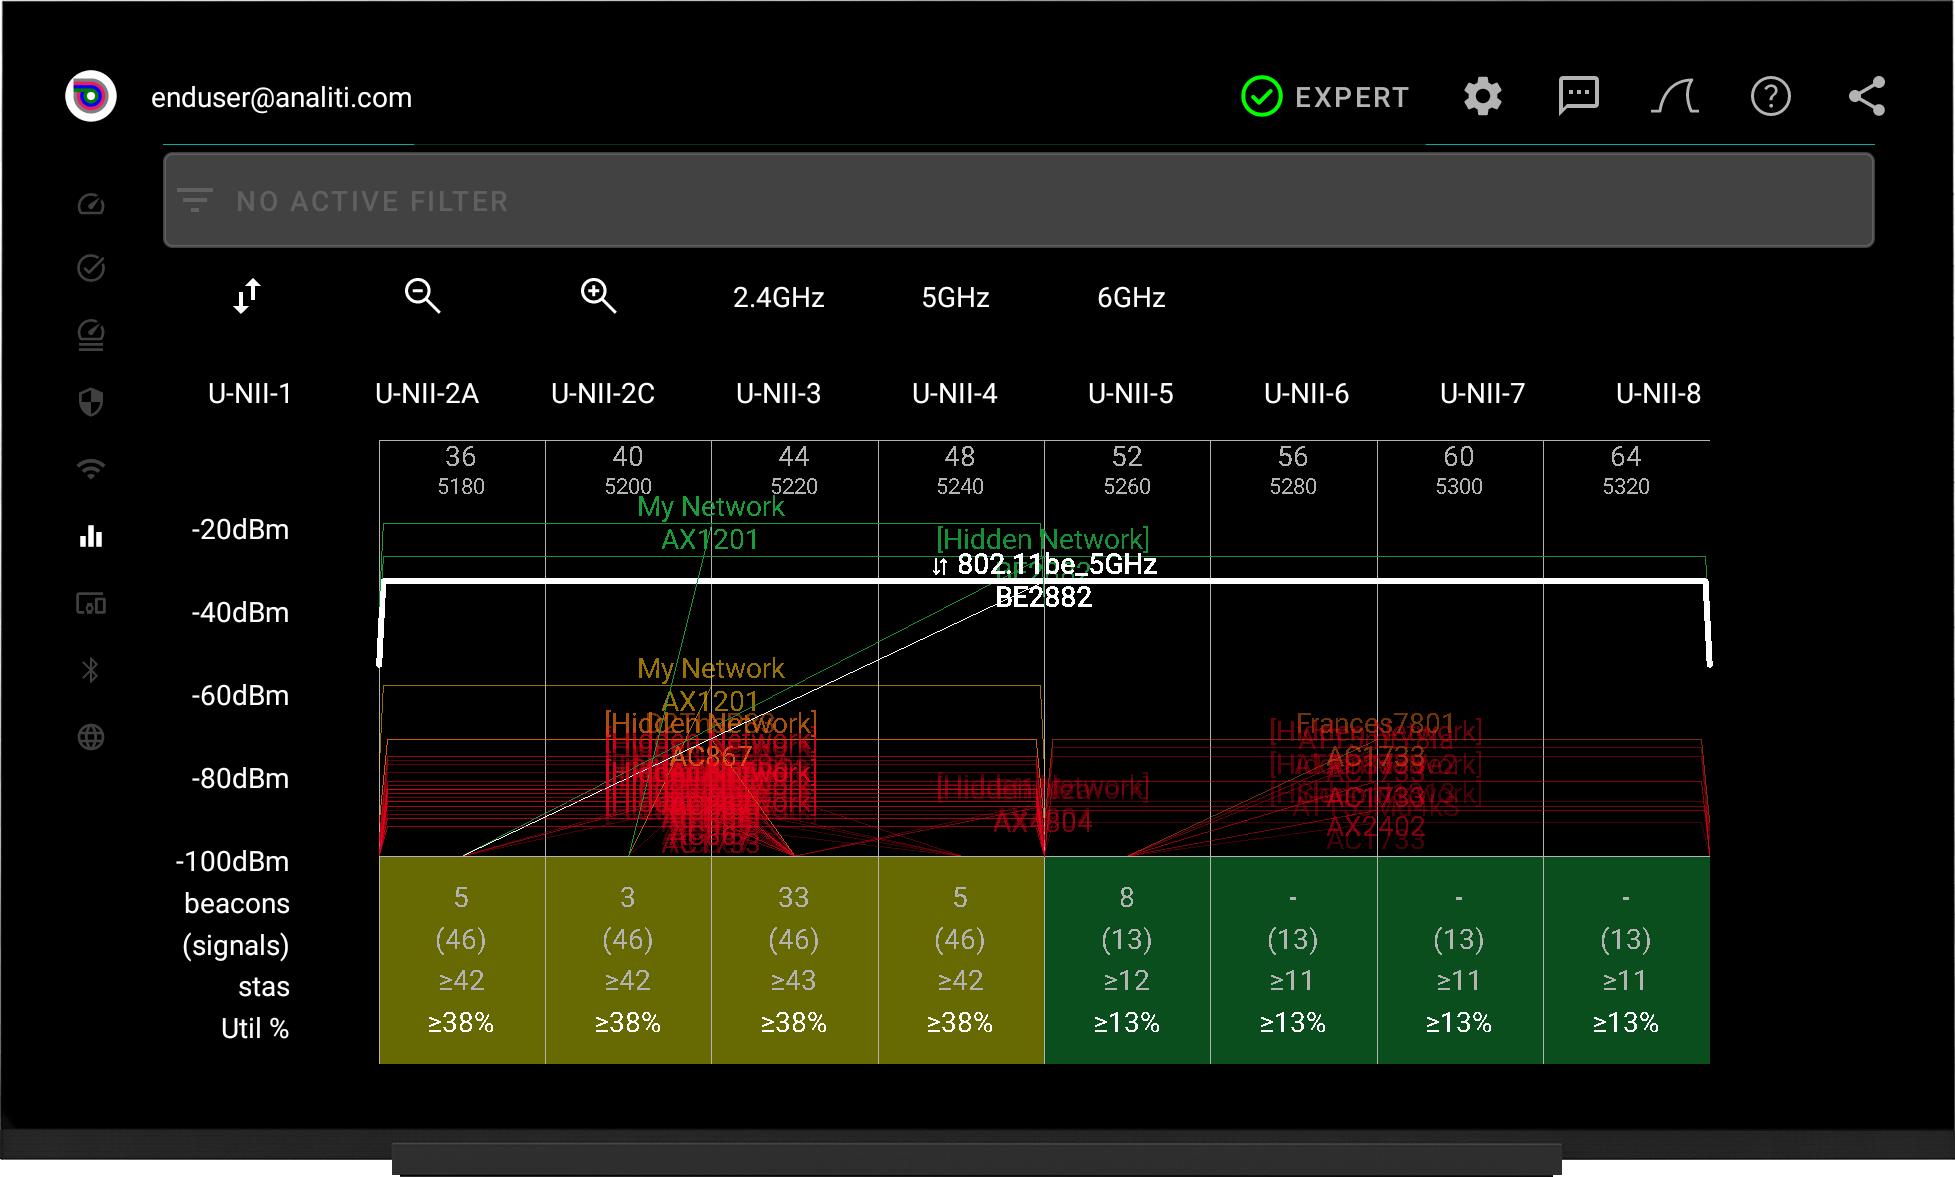This screenshot has height=1177, width=1955.
Task: Select channel 60 header 5300
Action: pyautogui.click(x=1459, y=470)
